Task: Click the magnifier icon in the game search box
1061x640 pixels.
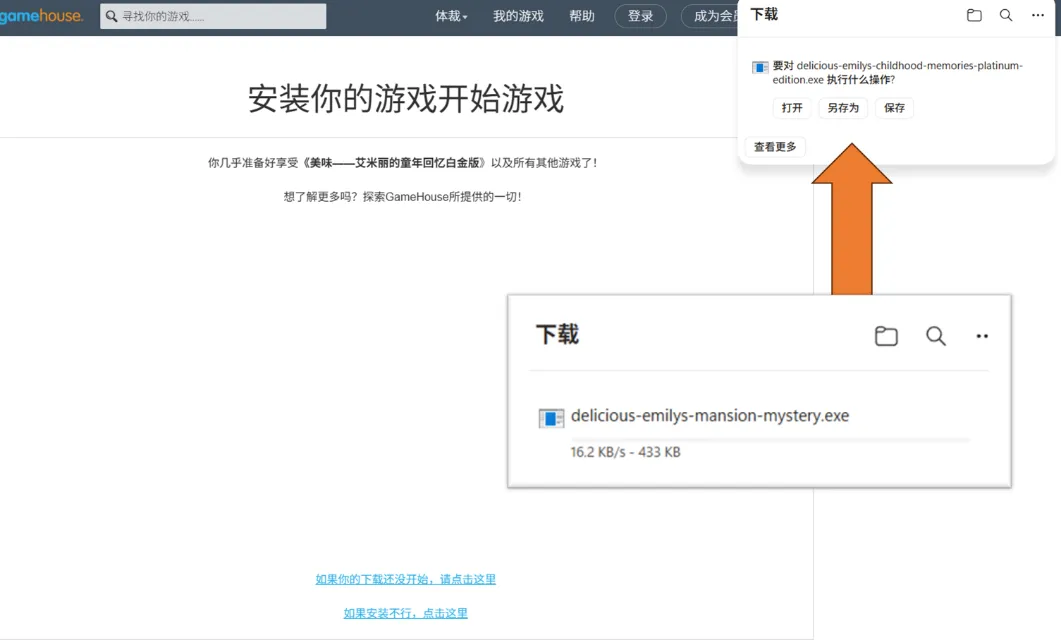Action: (x=112, y=16)
